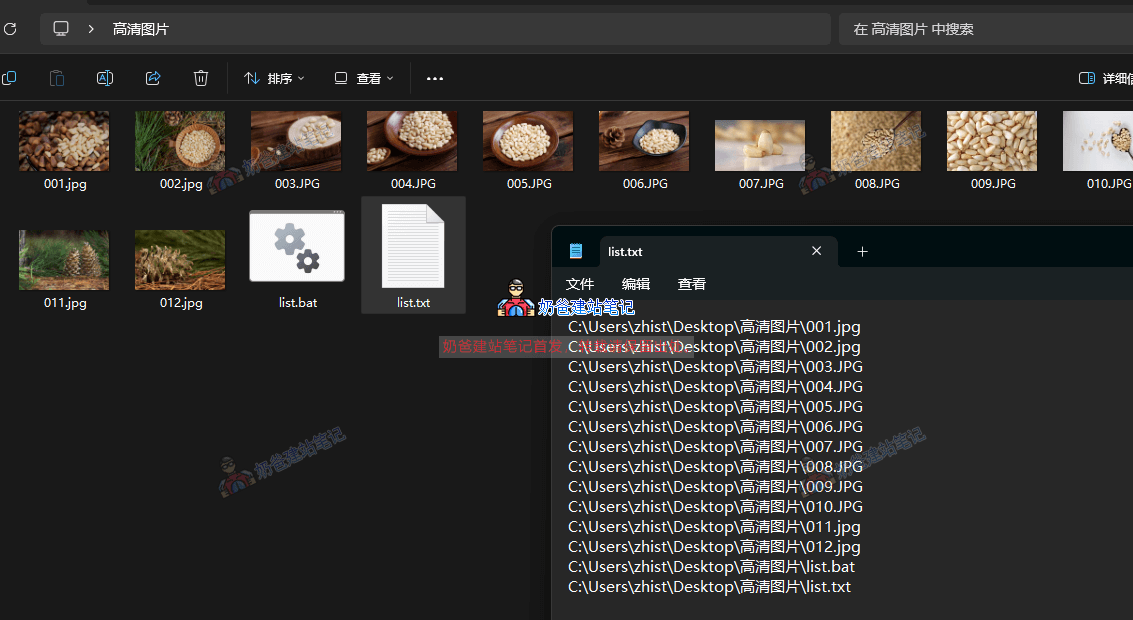Select the Rename icon in the toolbar
This screenshot has width=1133, height=620.
coord(105,78)
